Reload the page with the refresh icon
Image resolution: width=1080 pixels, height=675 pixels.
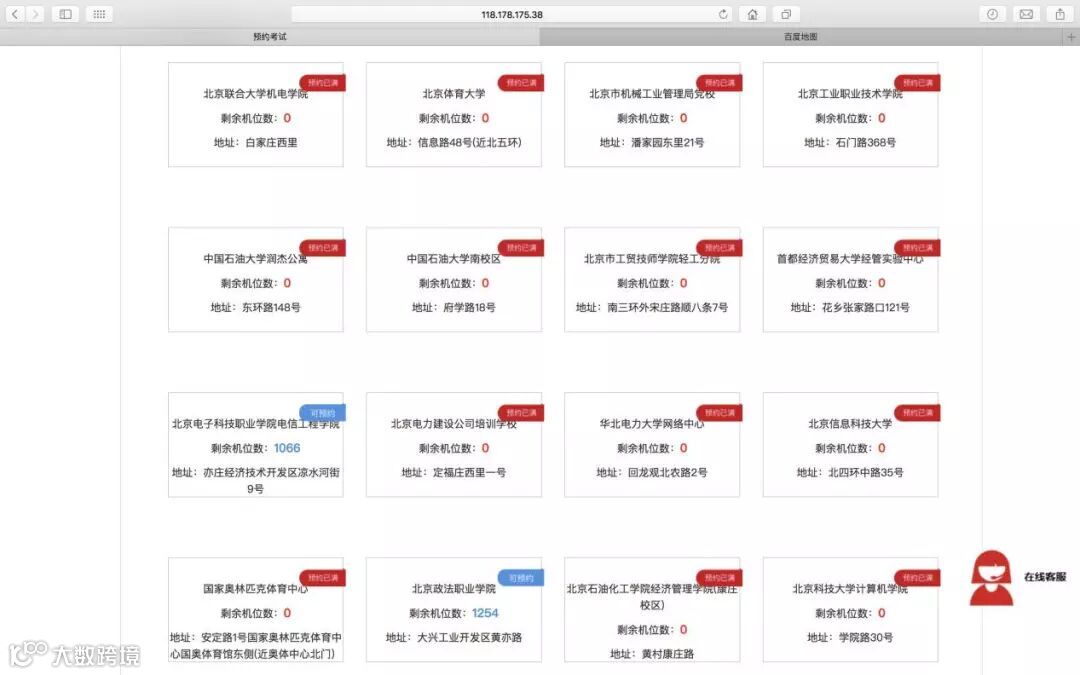tap(723, 14)
